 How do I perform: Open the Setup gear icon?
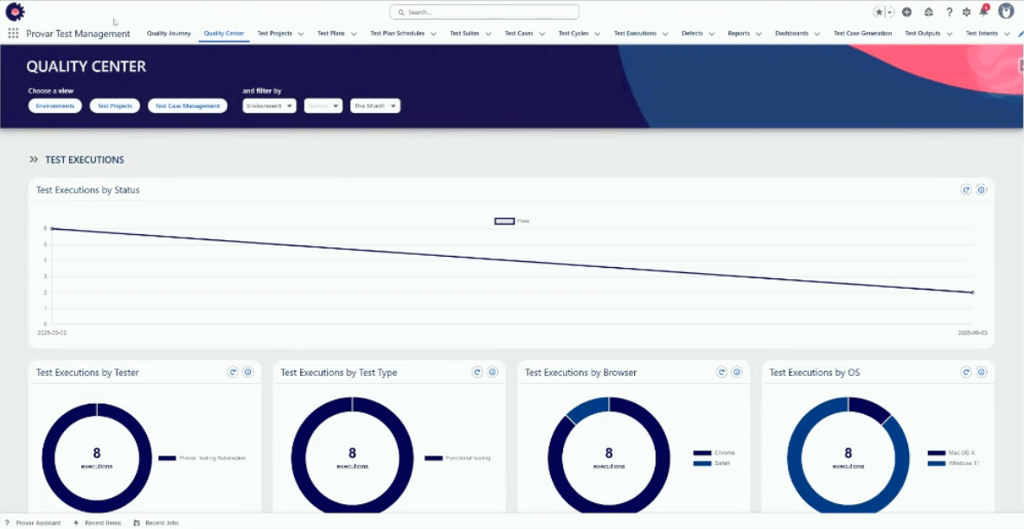click(967, 12)
